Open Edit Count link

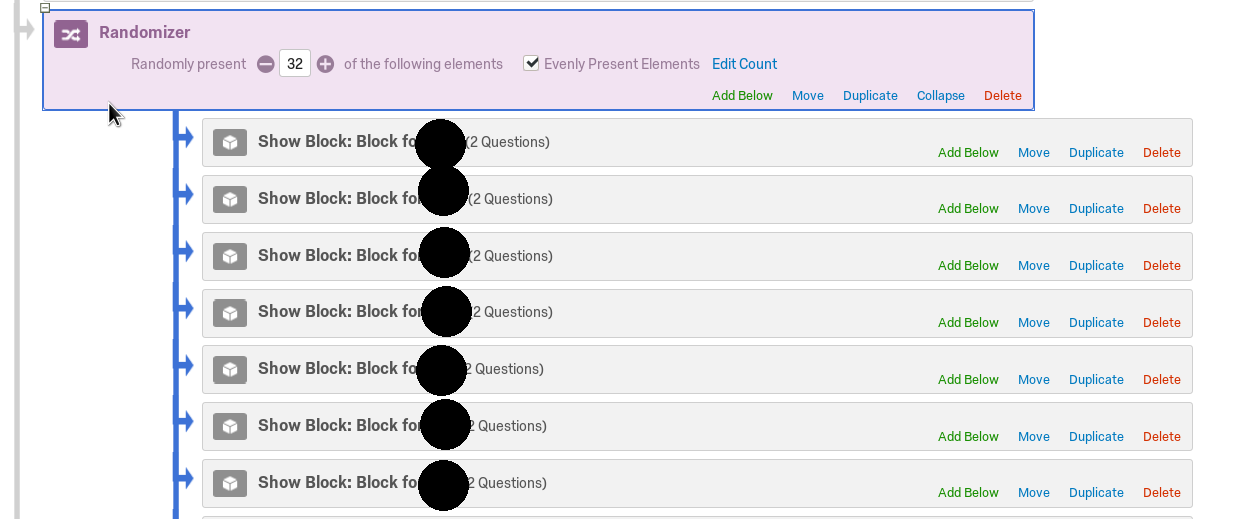point(744,64)
